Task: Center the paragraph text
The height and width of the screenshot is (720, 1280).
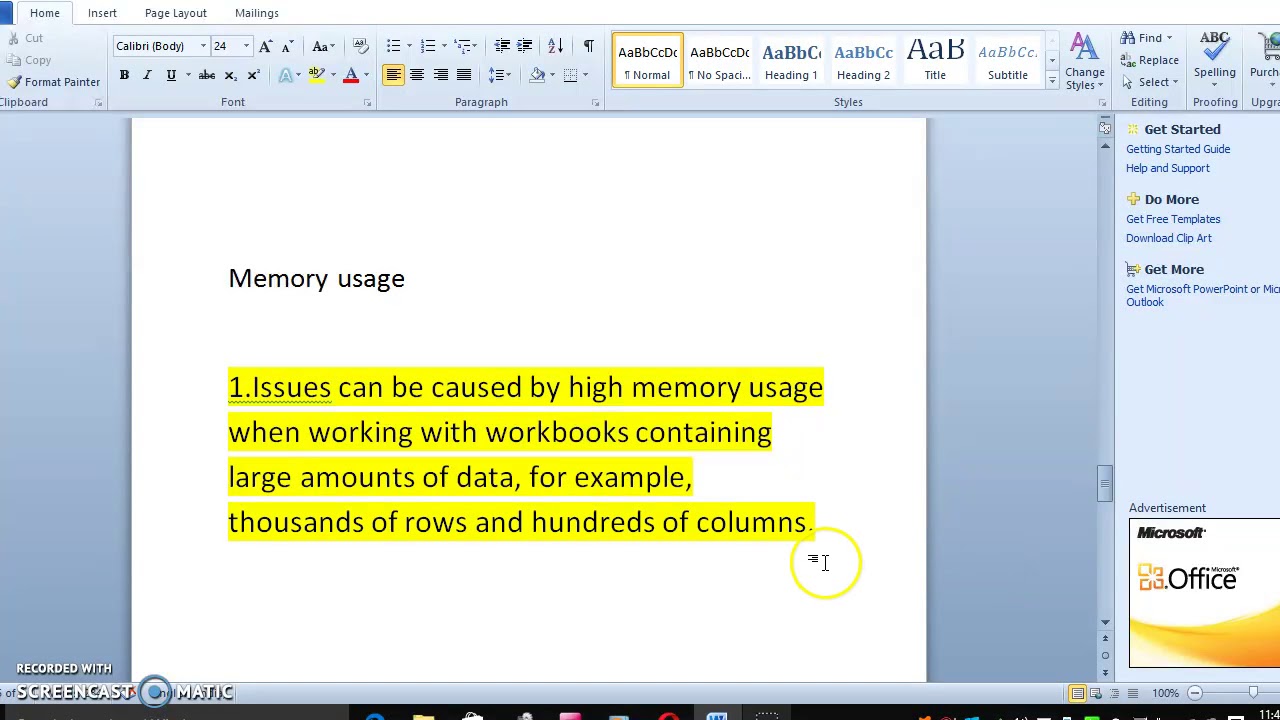Action: click(x=417, y=75)
